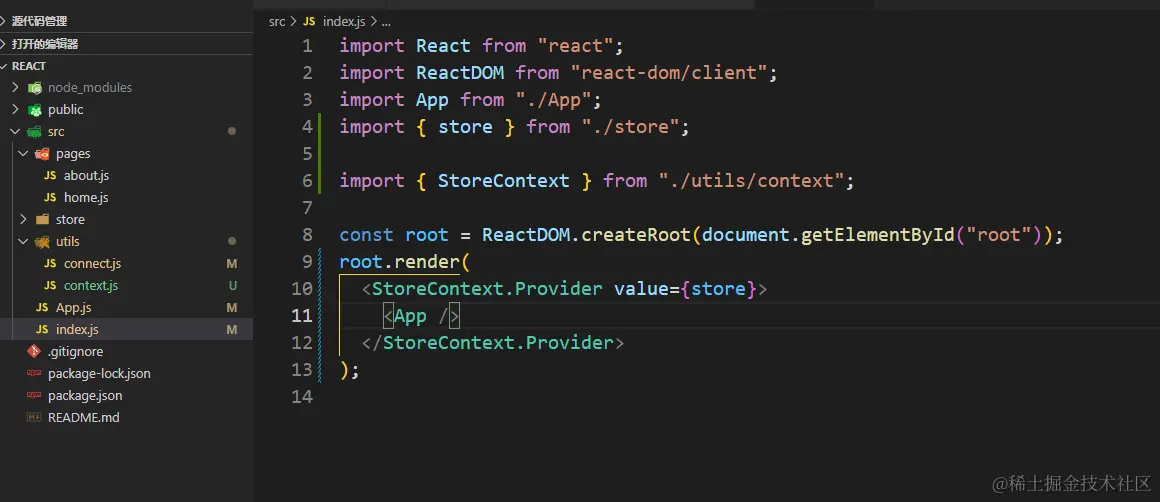The image size is (1160, 502).
Task: Click line number 1 in the gutter
Action: point(307,46)
